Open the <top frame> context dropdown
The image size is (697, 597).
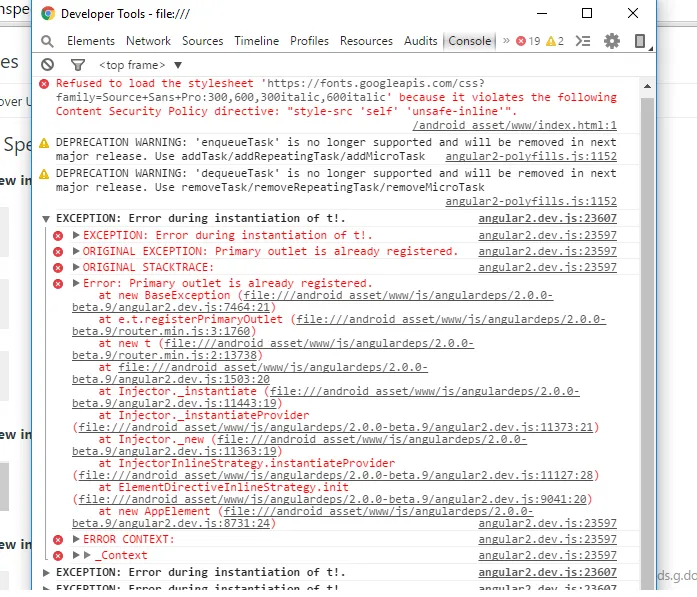[x=140, y=65]
